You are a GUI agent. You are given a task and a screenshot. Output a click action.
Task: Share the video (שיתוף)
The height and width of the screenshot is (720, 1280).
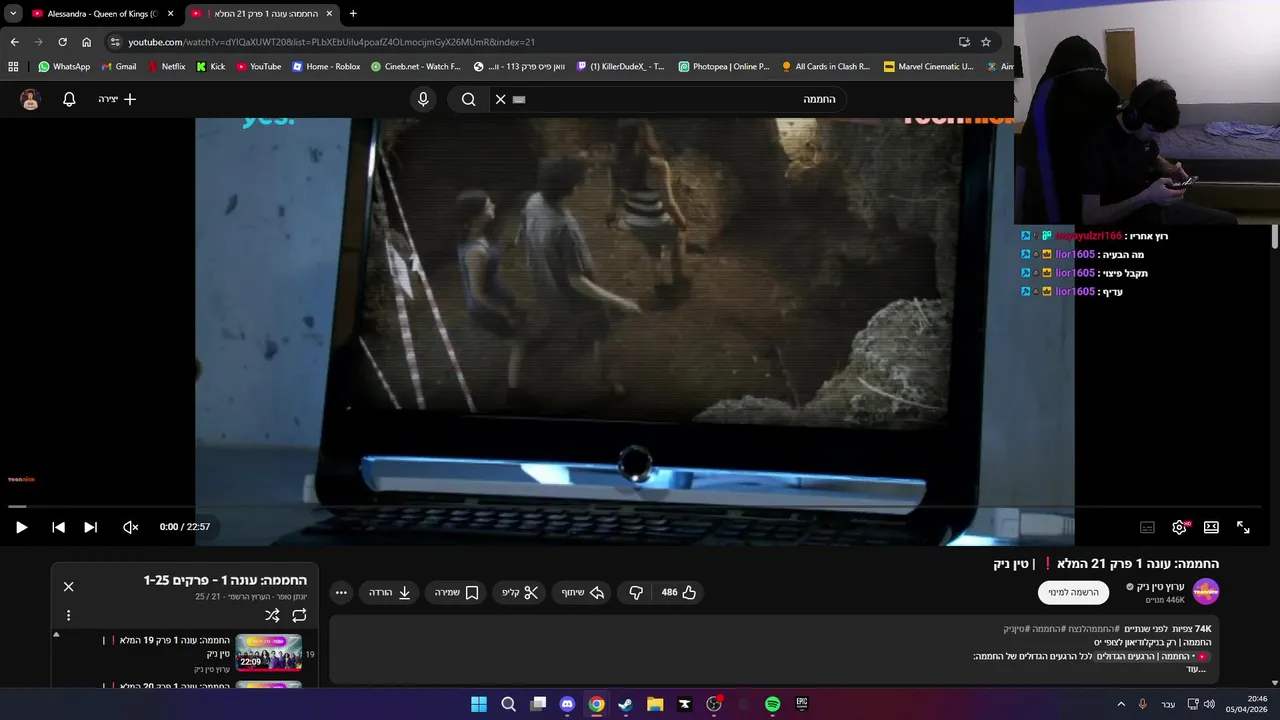click(583, 592)
